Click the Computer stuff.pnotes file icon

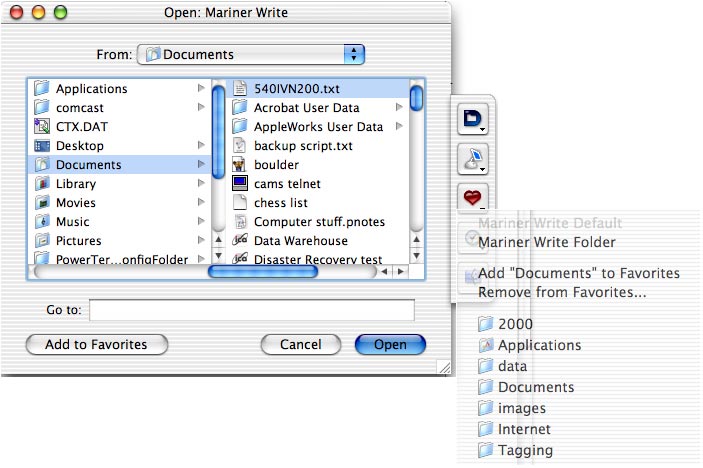coord(240,221)
